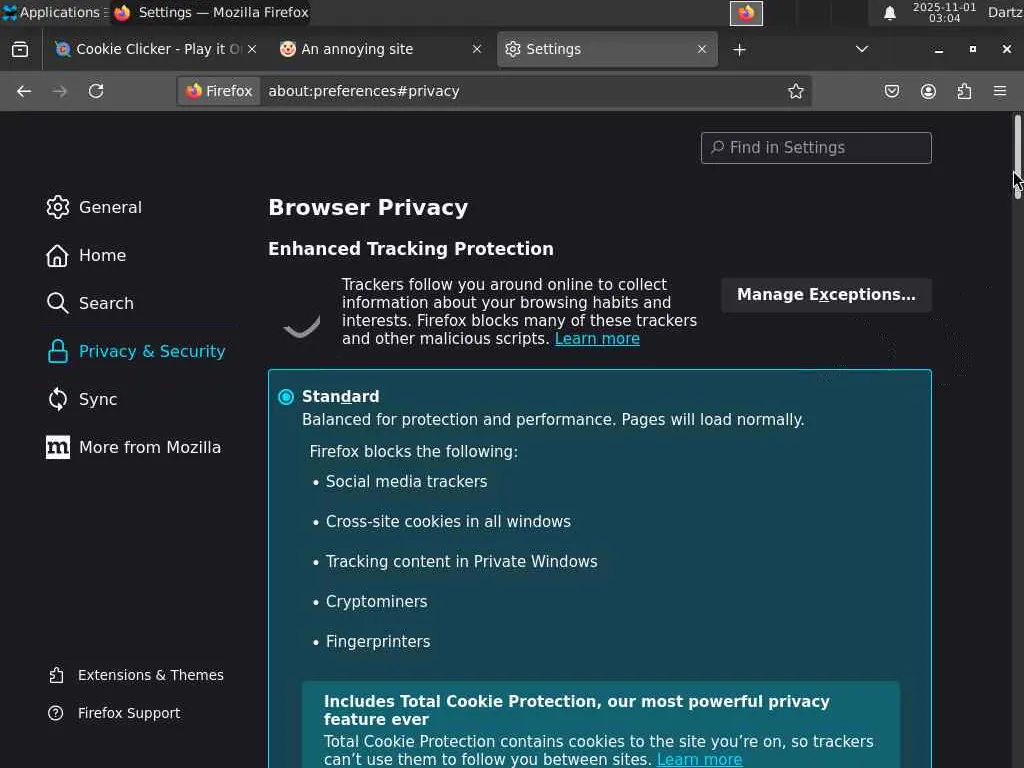Screen dimensions: 1024x768
Task: Open the Firefox application menu
Action: click(1000, 91)
